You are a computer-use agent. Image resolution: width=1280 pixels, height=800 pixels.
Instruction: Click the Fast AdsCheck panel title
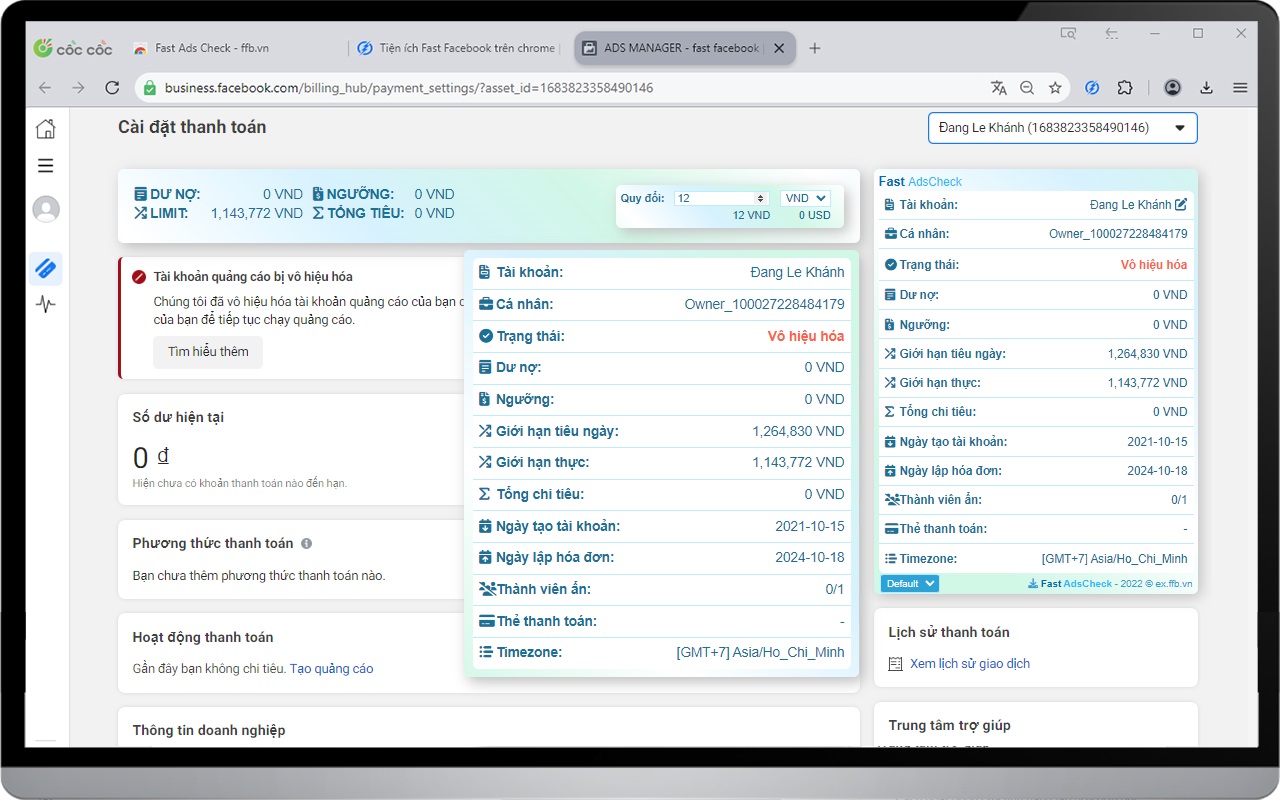tap(920, 182)
